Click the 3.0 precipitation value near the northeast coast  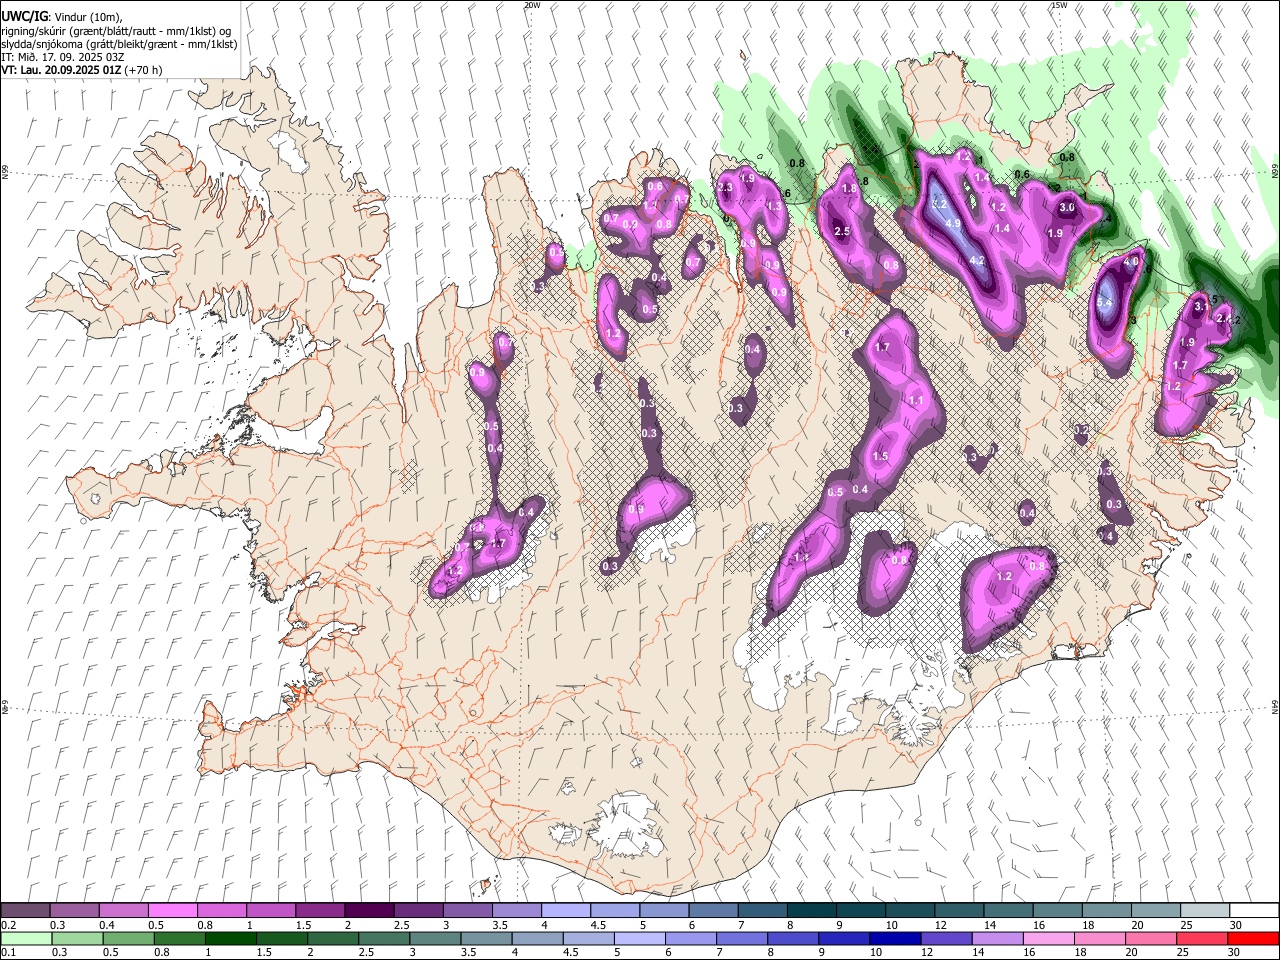coord(1067,207)
